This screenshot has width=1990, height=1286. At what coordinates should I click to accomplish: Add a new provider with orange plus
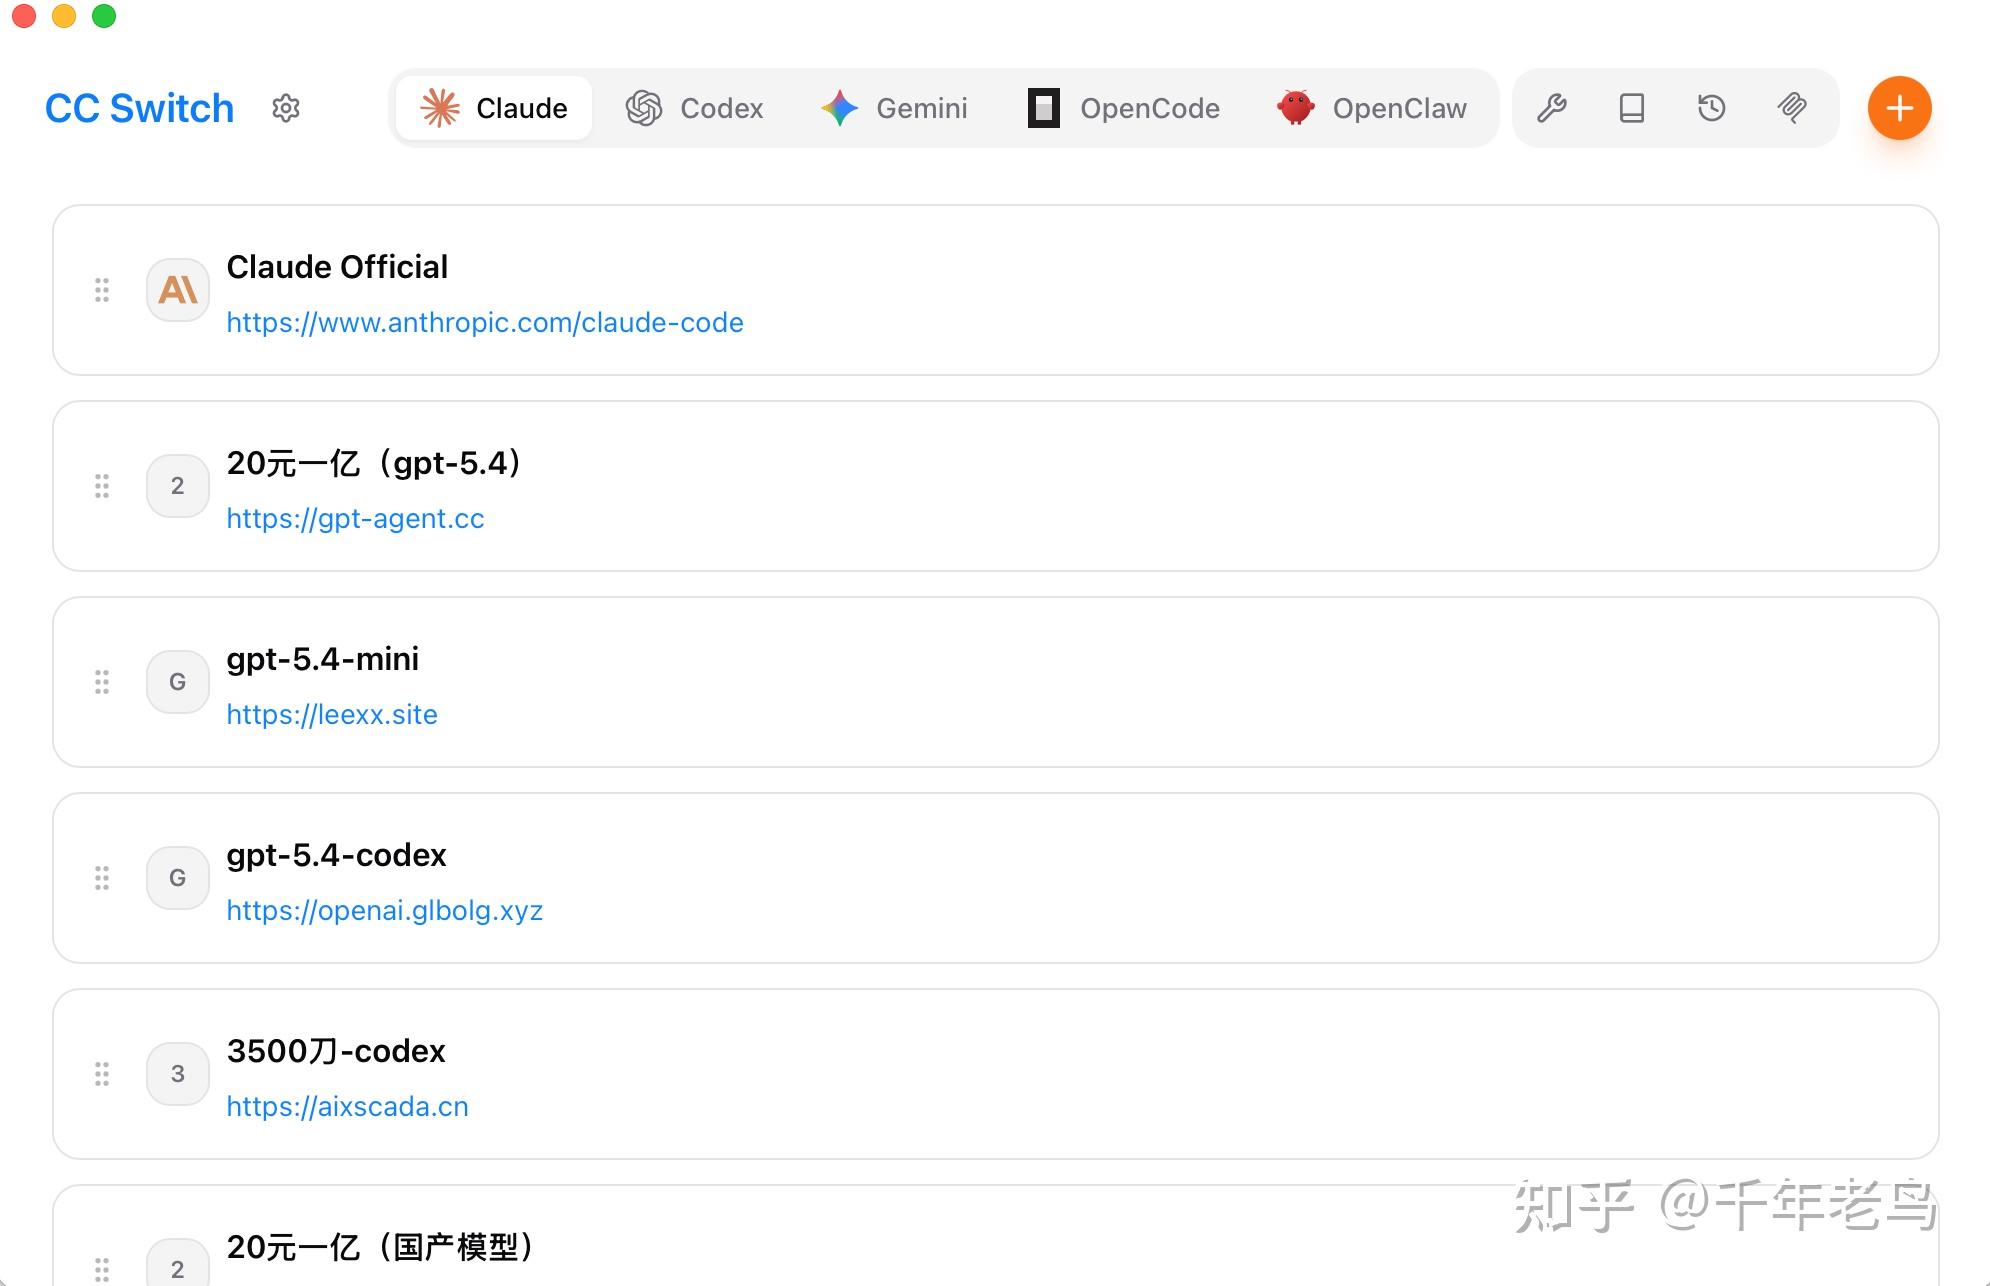coord(1899,108)
